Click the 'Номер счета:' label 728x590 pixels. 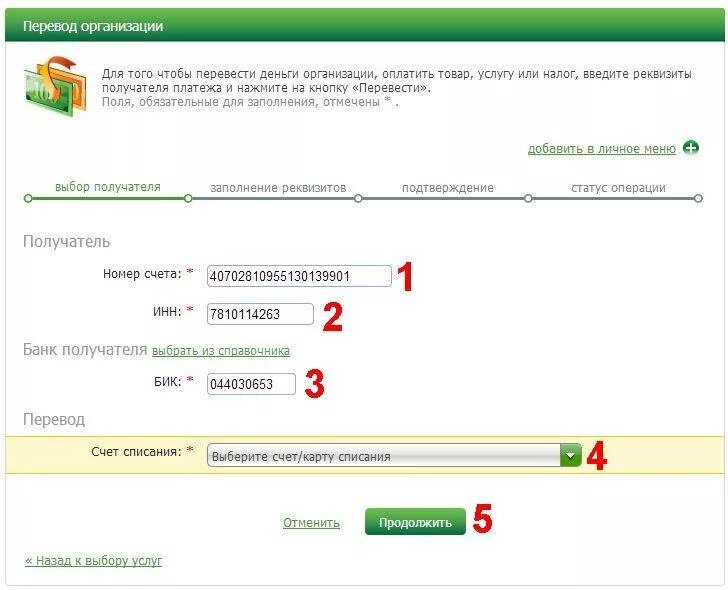(142, 274)
